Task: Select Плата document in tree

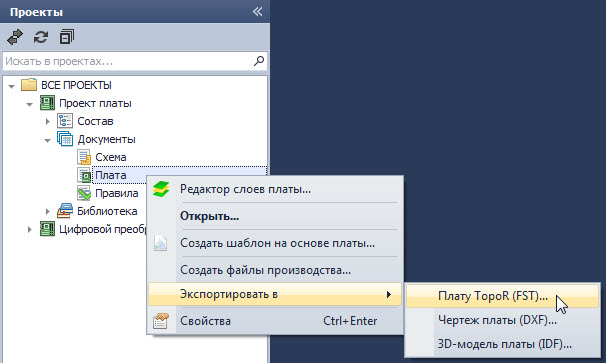Action: pyautogui.click(x=111, y=175)
